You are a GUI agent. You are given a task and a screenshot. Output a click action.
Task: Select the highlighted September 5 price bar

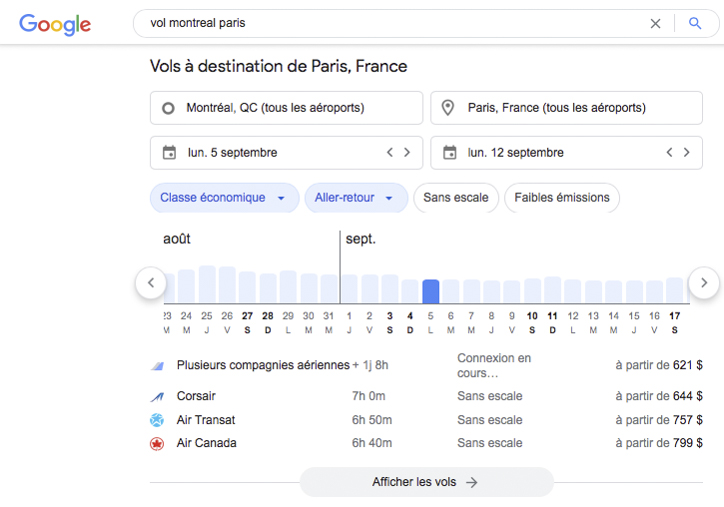(x=430, y=291)
